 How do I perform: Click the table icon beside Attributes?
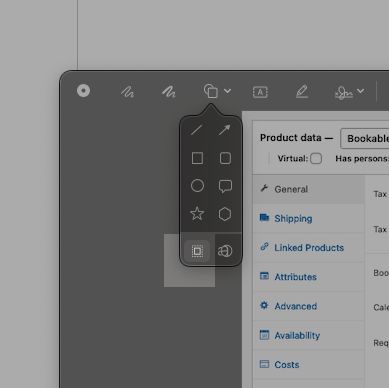[x=264, y=276]
